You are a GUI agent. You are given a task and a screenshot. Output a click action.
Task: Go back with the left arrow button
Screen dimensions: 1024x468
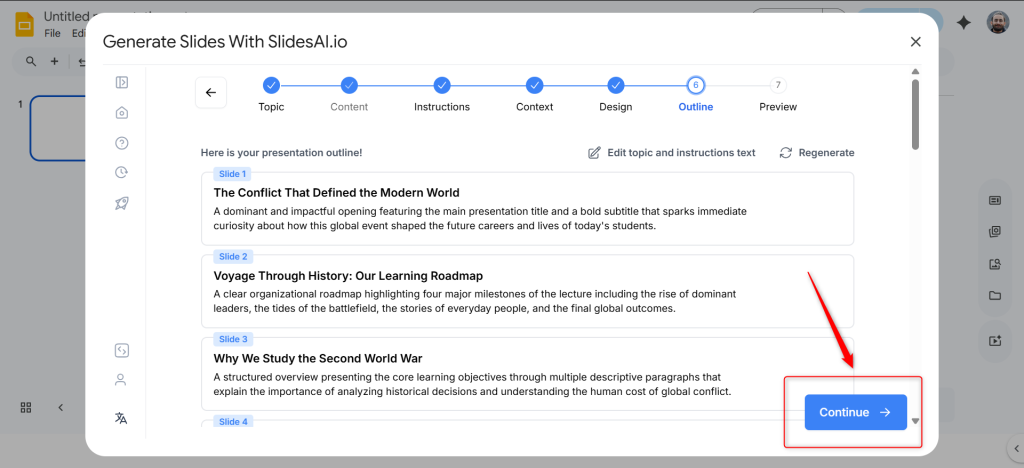coord(210,93)
